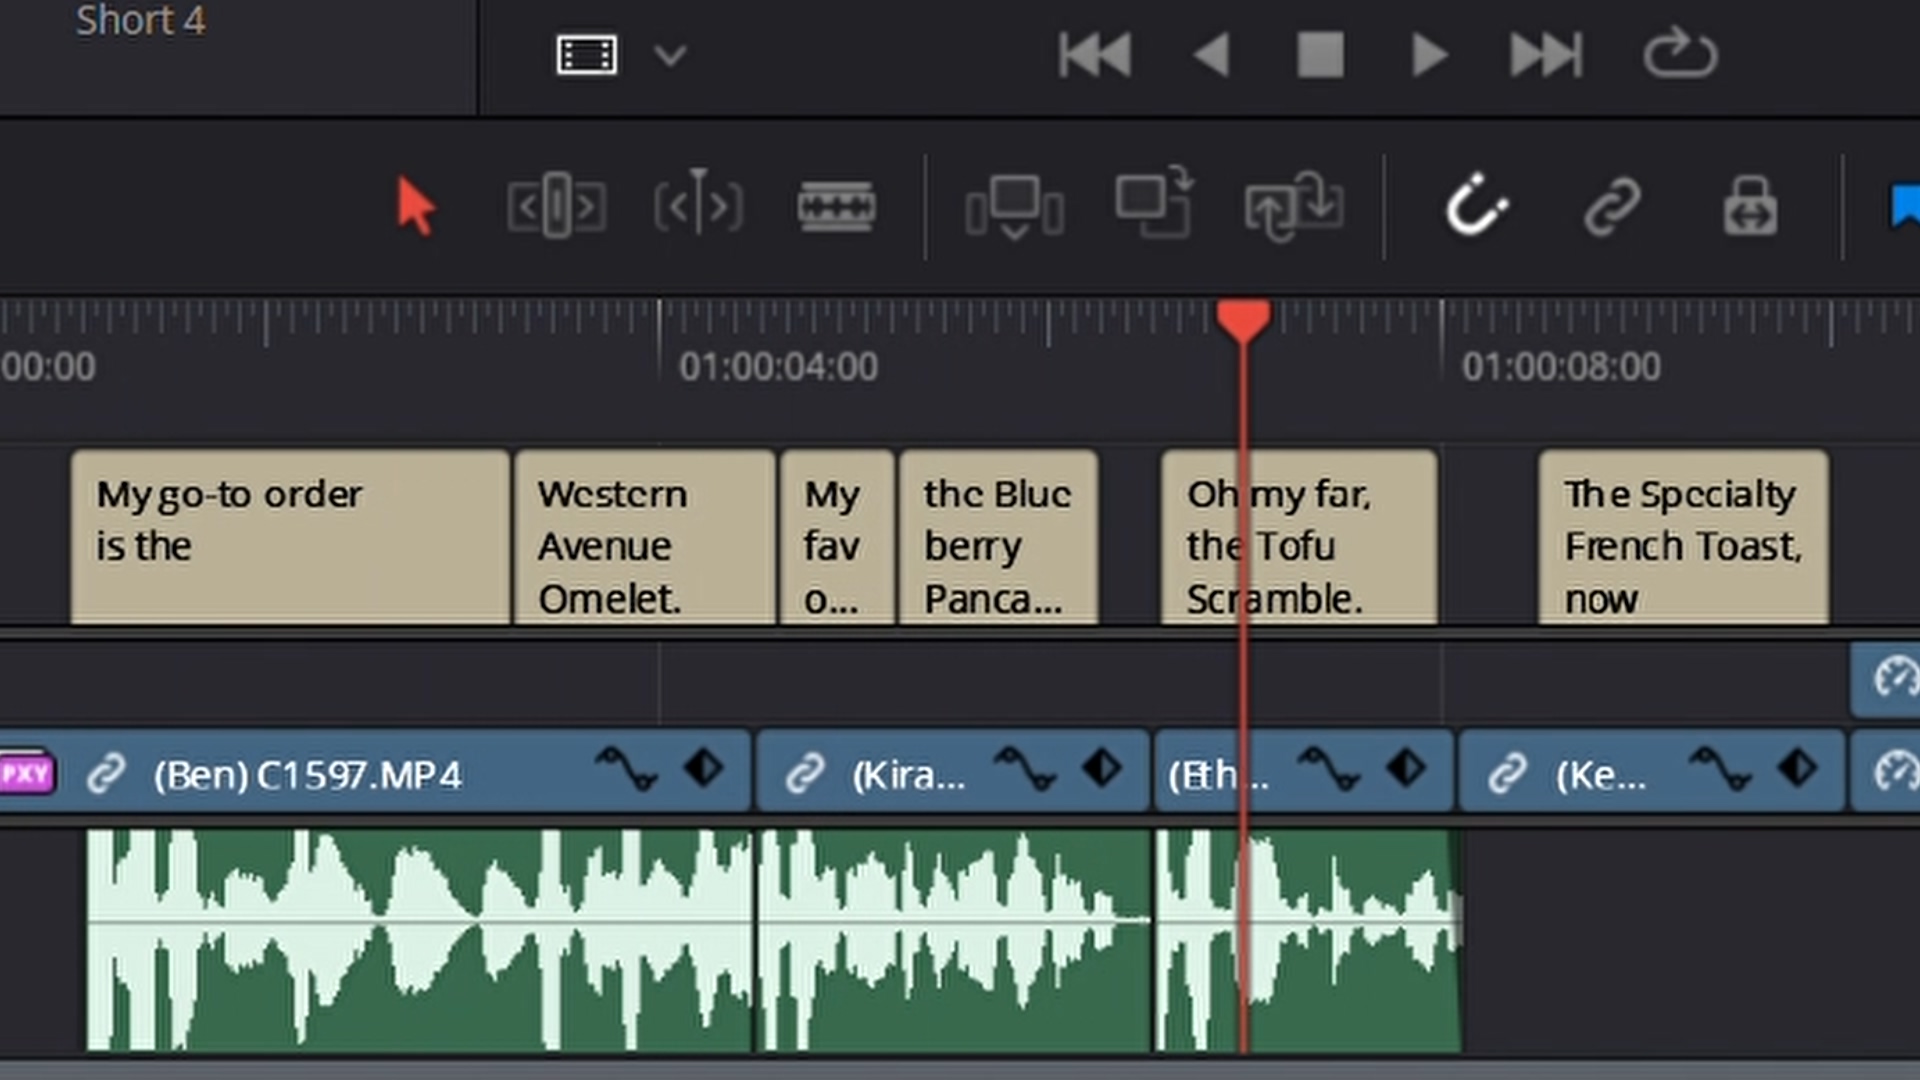Select the (Kira... video clip
This screenshot has width=1920, height=1080.
tap(953, 772)
